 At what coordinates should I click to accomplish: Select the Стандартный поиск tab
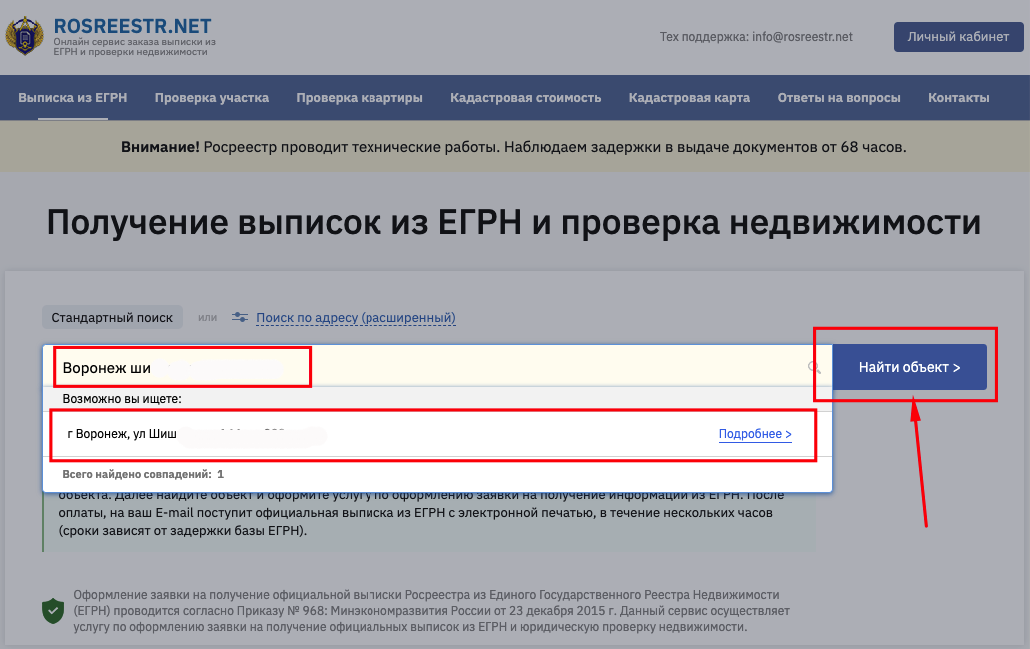112,318
